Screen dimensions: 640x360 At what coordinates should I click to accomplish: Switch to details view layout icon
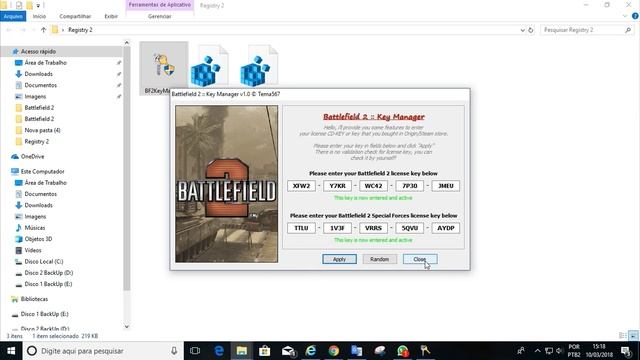pos(623,336)
